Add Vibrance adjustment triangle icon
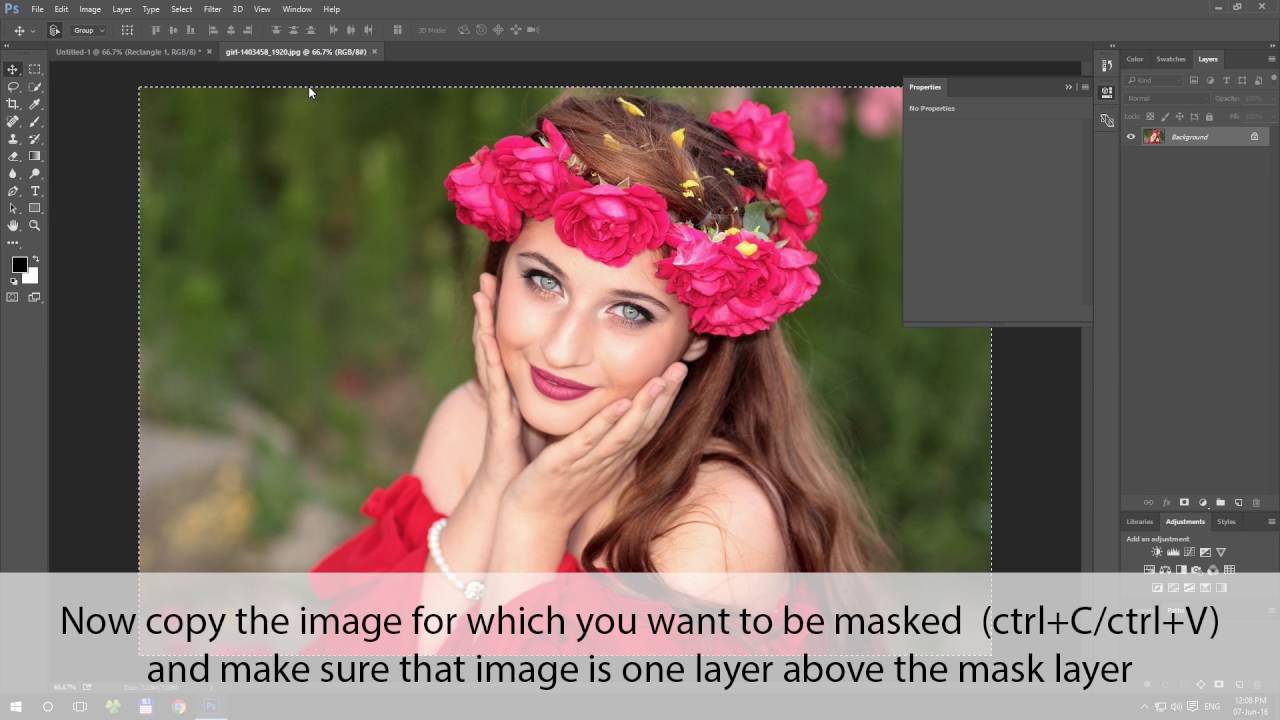This screenshot has width=1280, height=720. (1221, 552)
